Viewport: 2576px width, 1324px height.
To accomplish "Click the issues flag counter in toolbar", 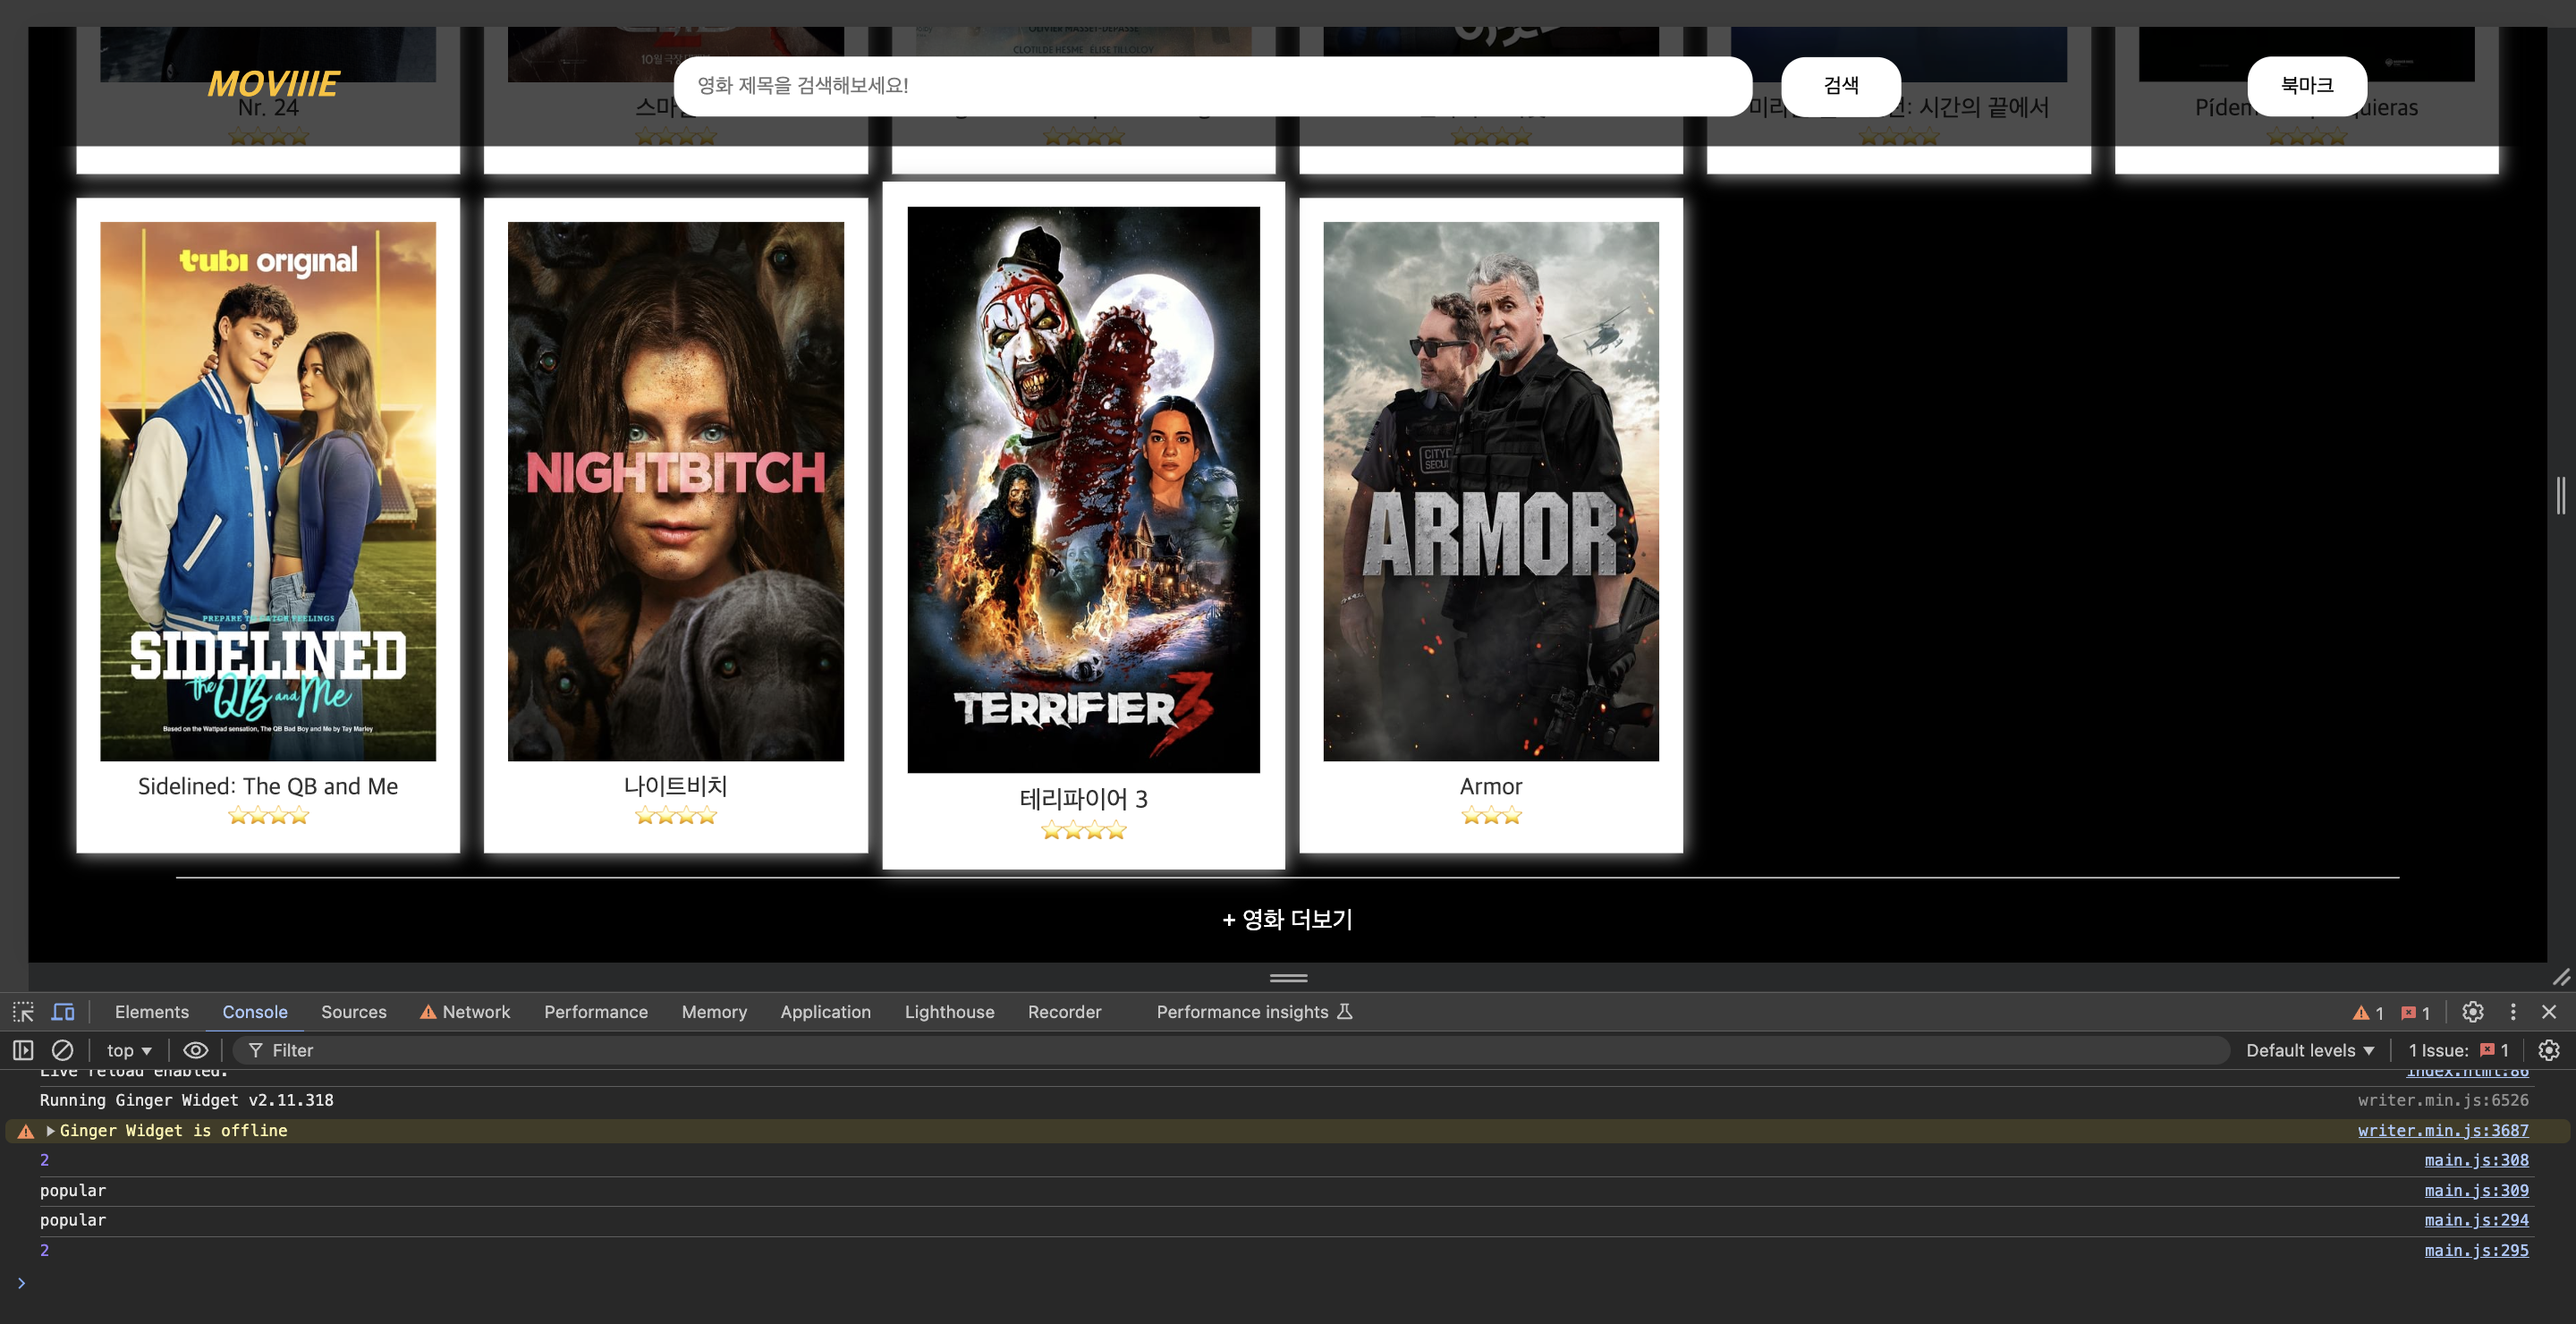I will (2415, 1013).
